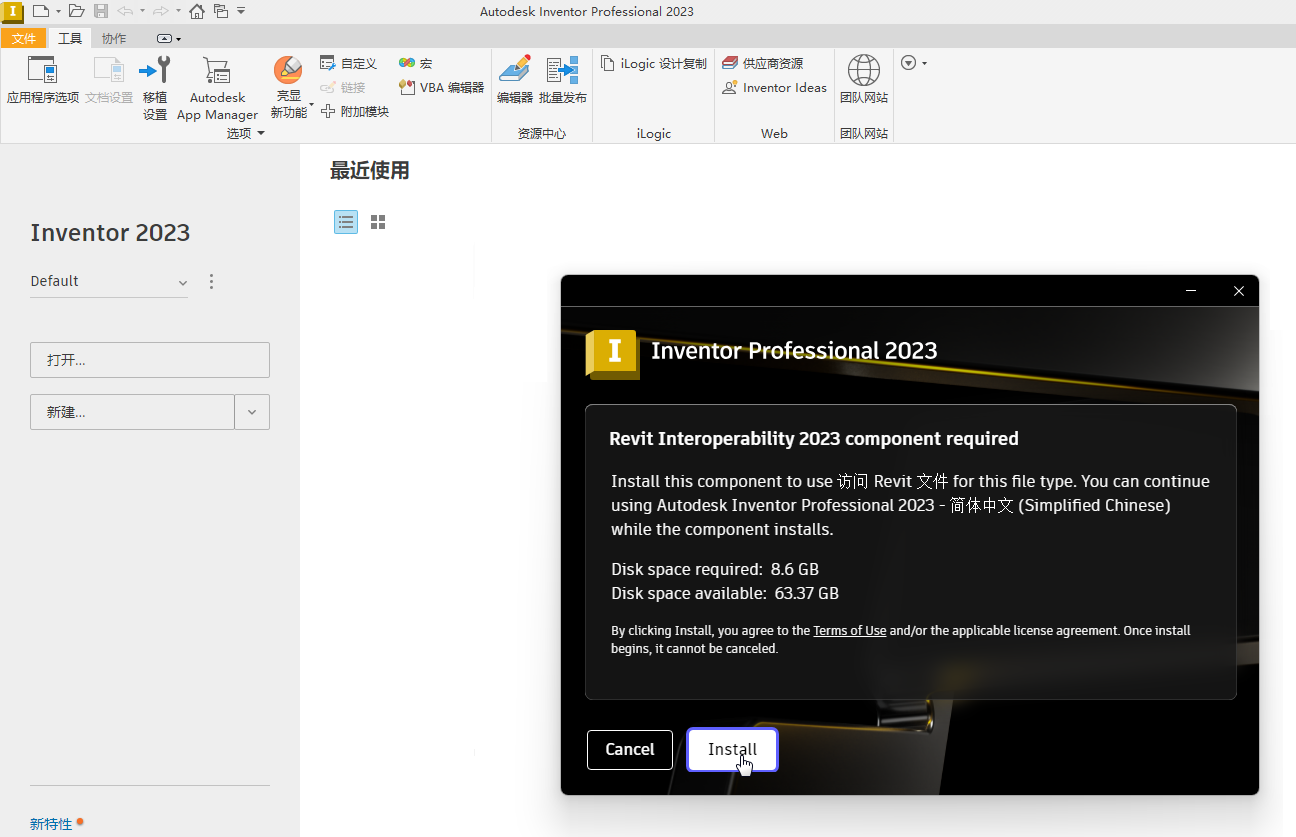
Task: Cancel the Revit Interoperability installation
Action: tap(630, 750)
